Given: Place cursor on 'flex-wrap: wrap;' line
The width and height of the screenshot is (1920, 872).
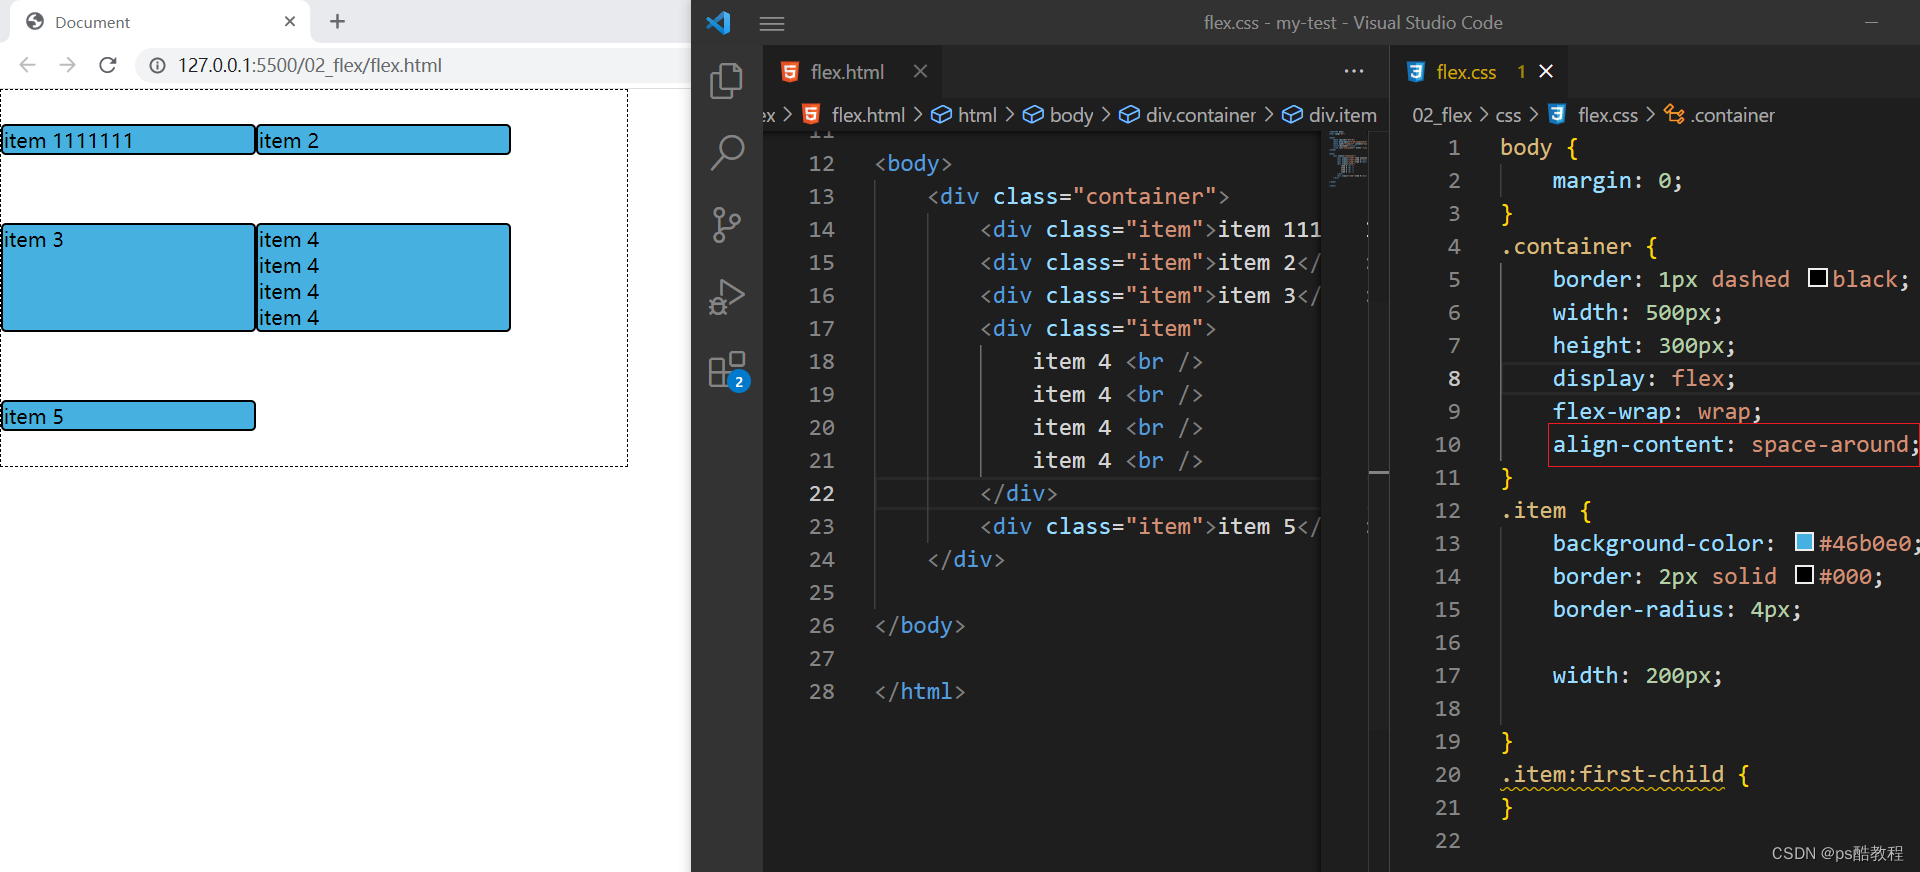Looking at the screenshot, I should click(1657, 412).
